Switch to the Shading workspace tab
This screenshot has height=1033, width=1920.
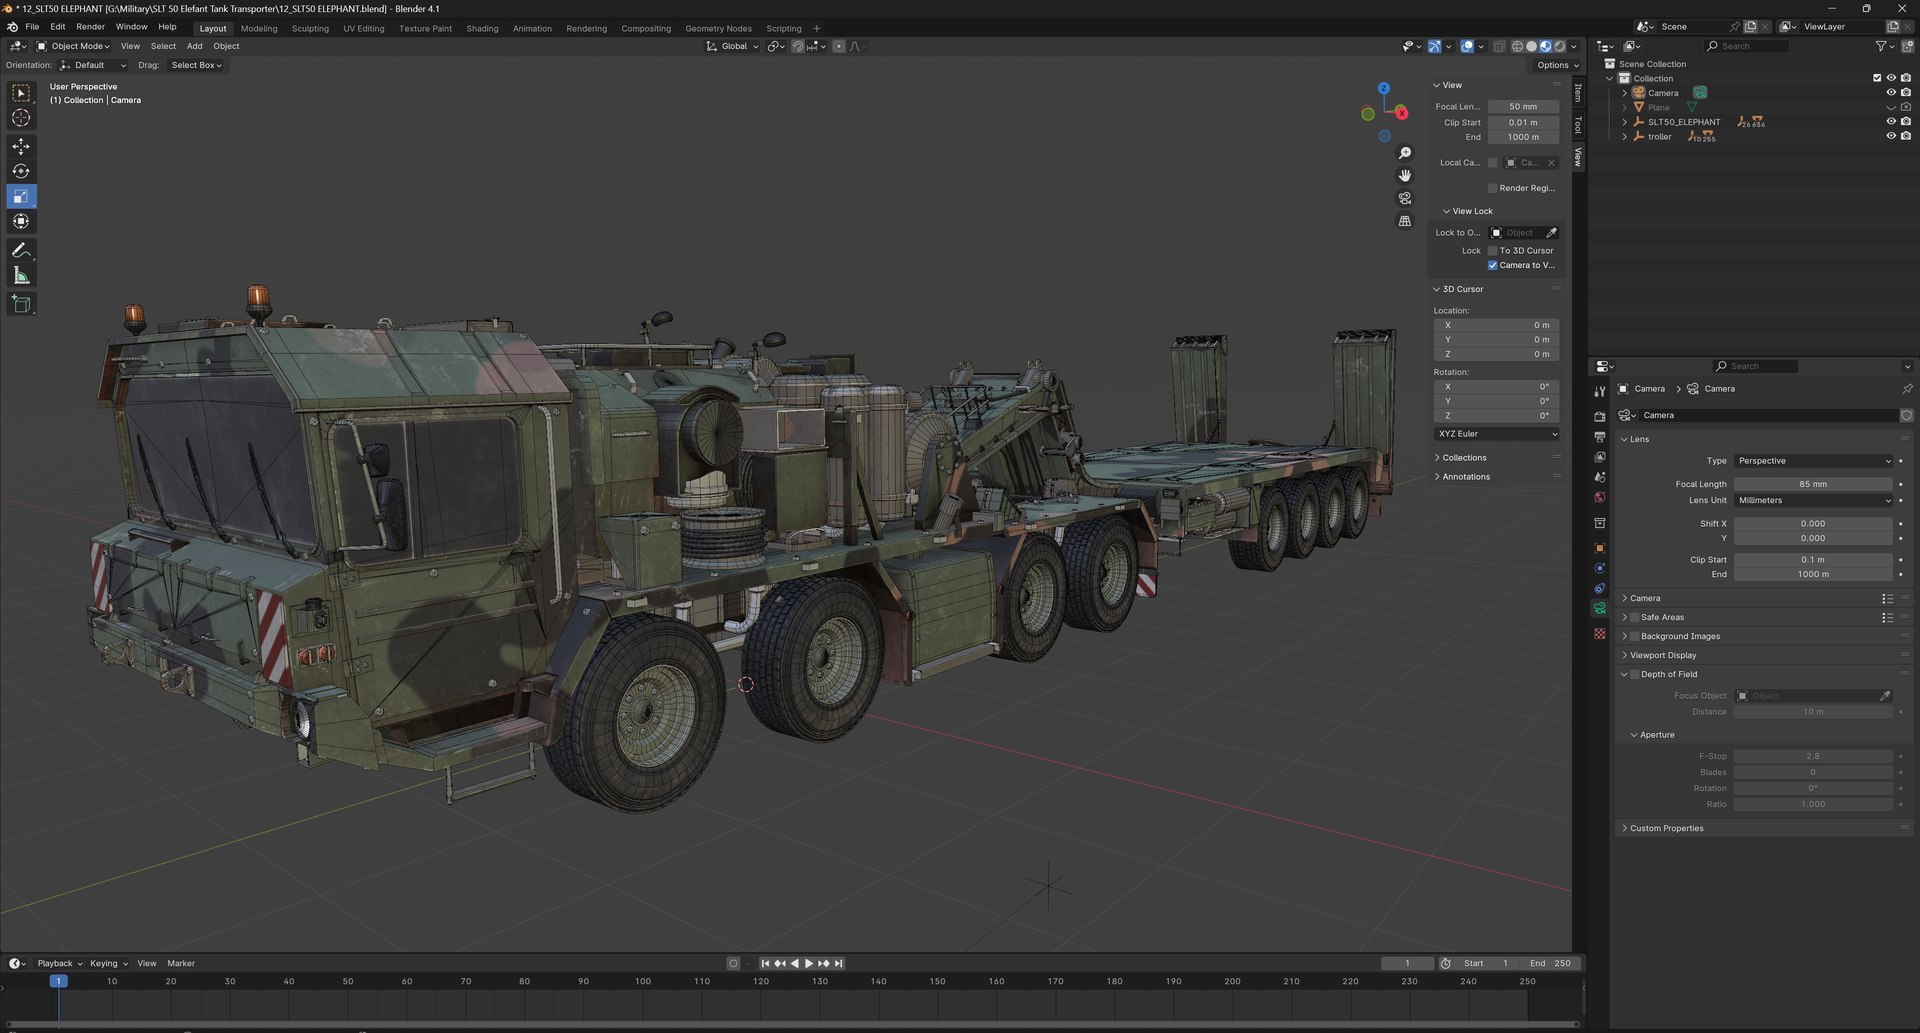[x=482, y=28]
